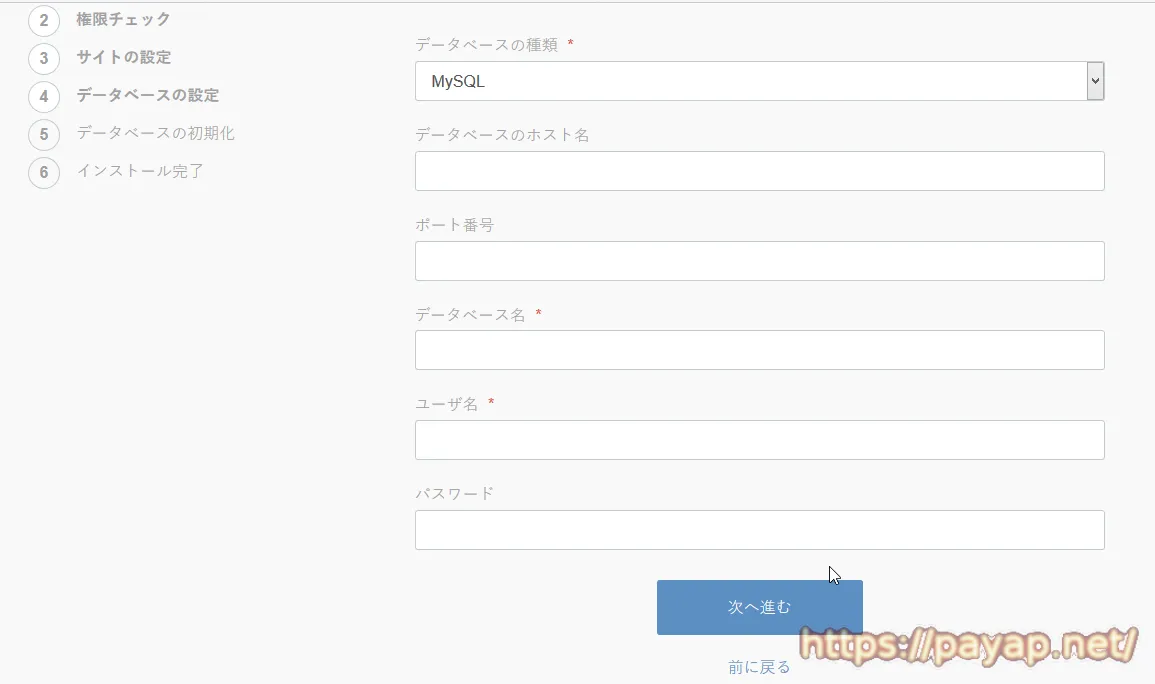Viewport: 1155px width, 684px height.
Task: Select the データベースの設定 step label
Action: [147, 95]
